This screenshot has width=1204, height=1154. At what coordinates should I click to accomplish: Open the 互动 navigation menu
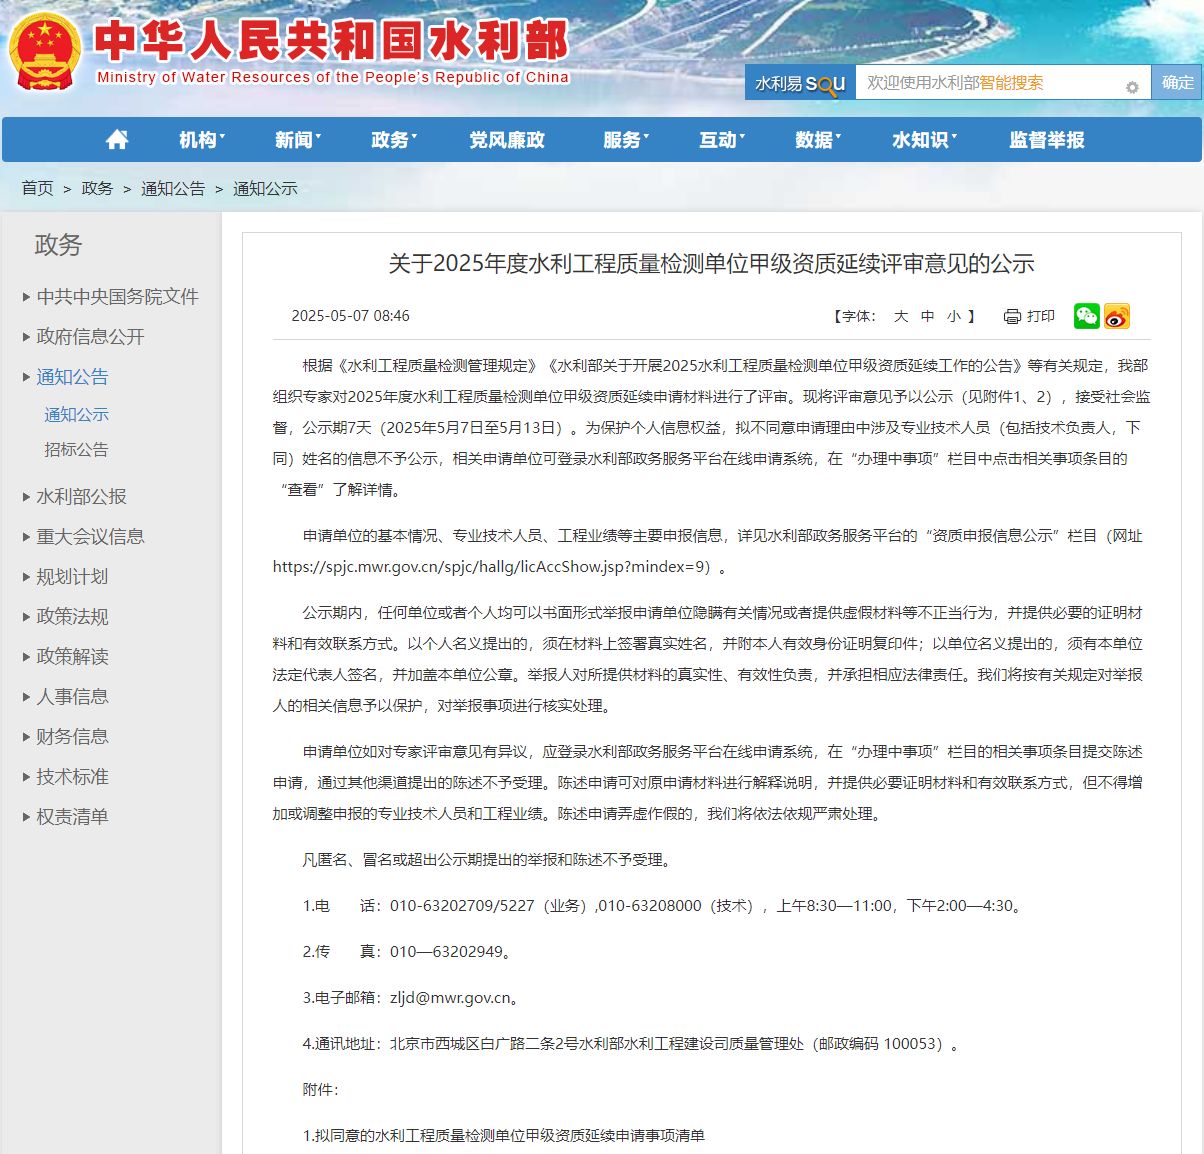tap(722, 140)
